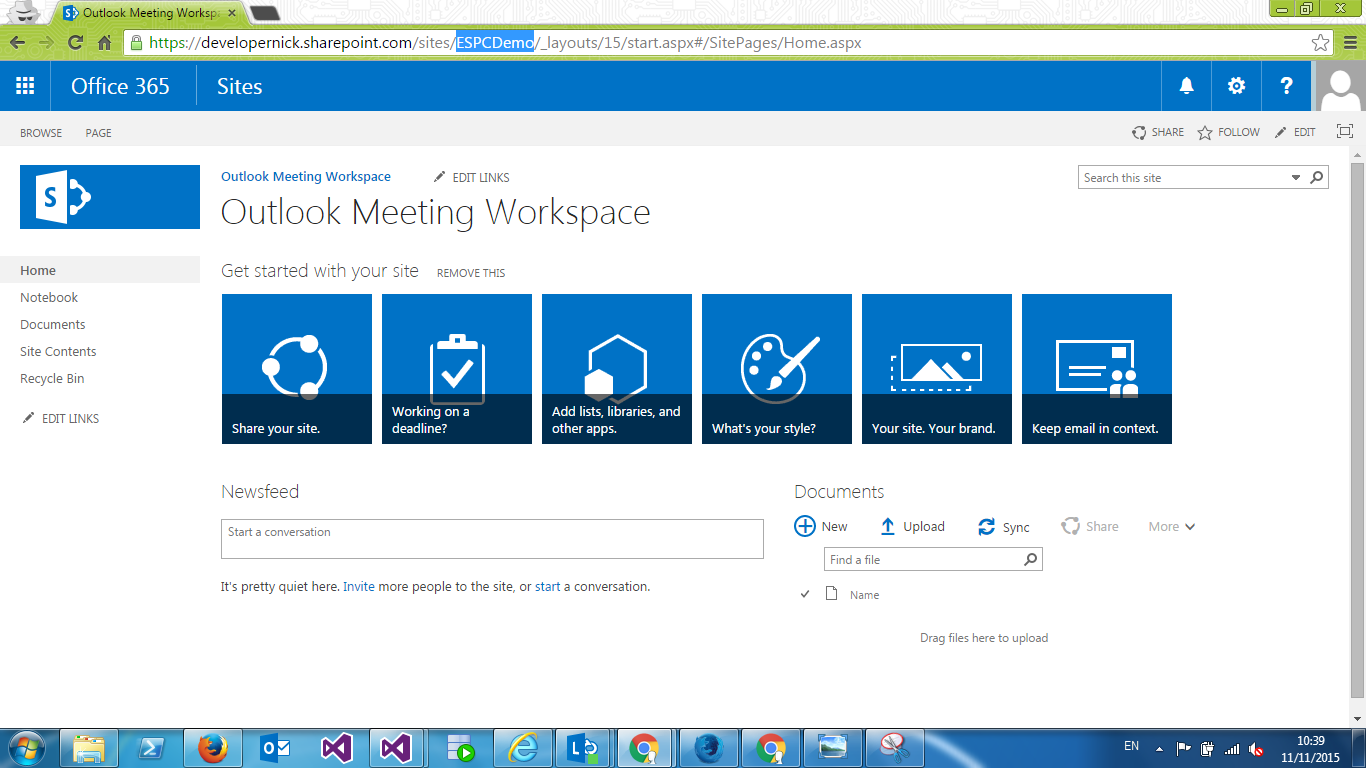Click the browser home icon
The height and width of the screenshot is (768, 1366).
click(104, 43)
